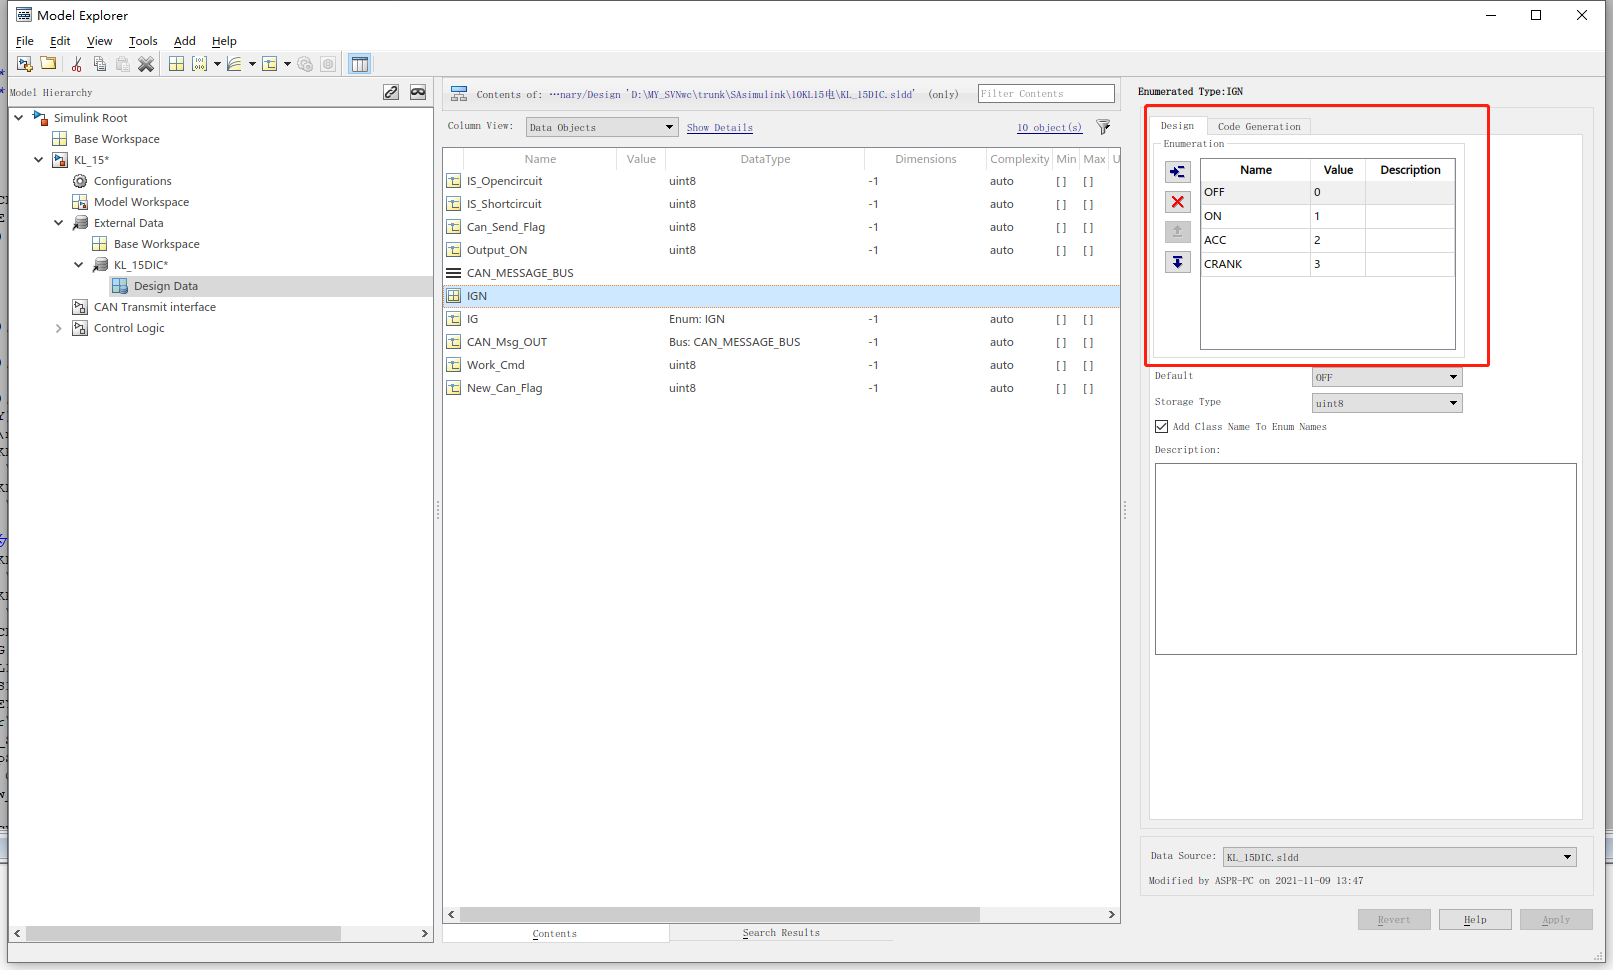Viewport: 1613px width, 970px height.
Task: Collapse the External Data tree node
Action: tap(59, 223)
